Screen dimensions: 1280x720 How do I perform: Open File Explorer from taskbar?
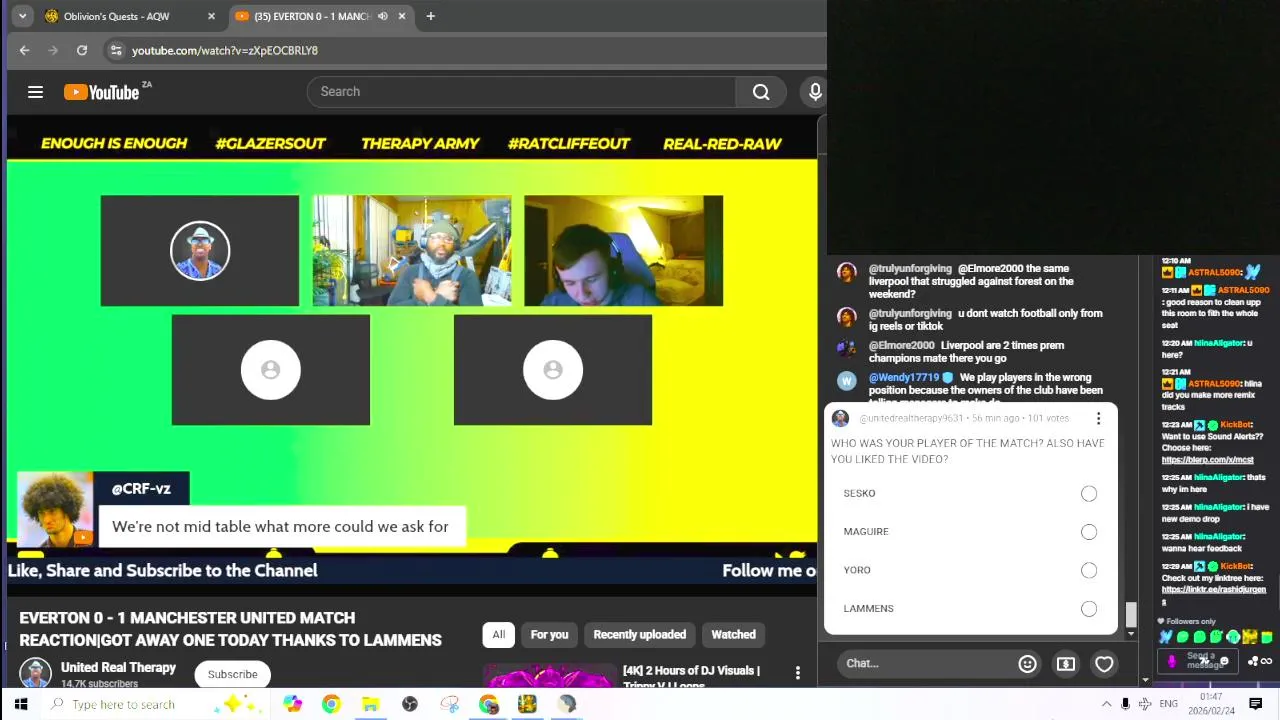(x=370, y=704)
